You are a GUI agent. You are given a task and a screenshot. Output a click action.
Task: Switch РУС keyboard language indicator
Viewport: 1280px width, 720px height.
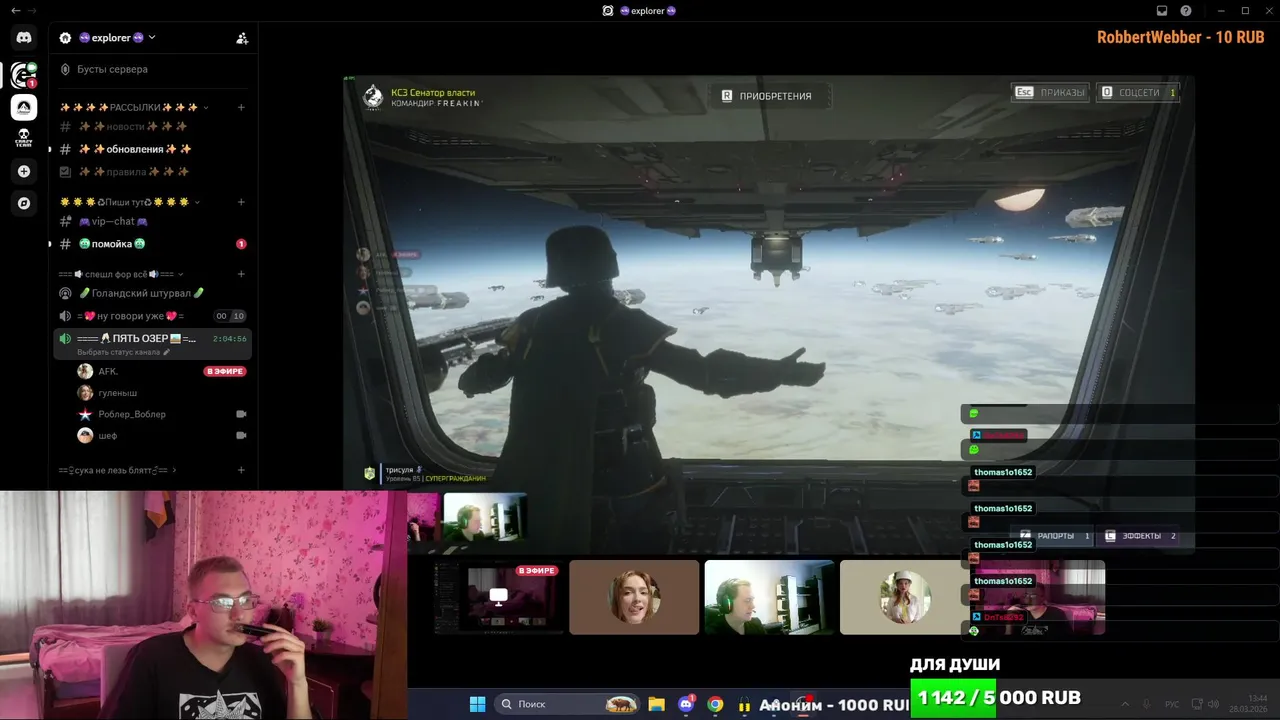(x=1172, y=704)
